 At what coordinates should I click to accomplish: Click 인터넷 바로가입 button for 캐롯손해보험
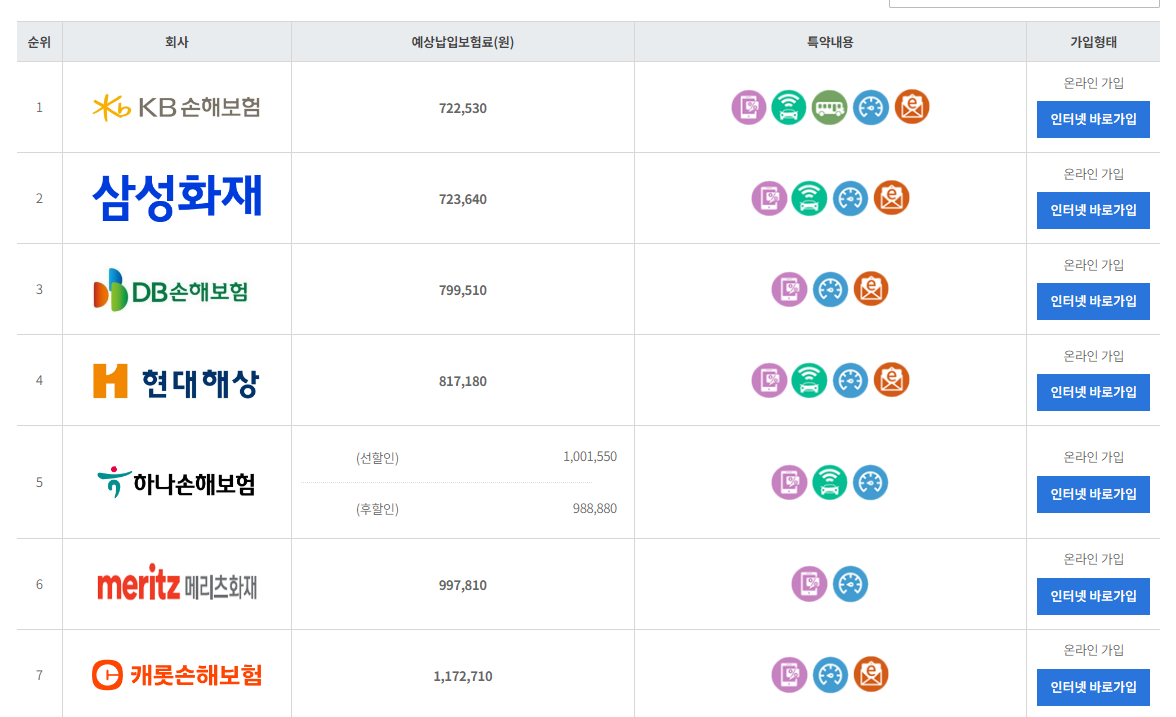tap(1093, 687)
